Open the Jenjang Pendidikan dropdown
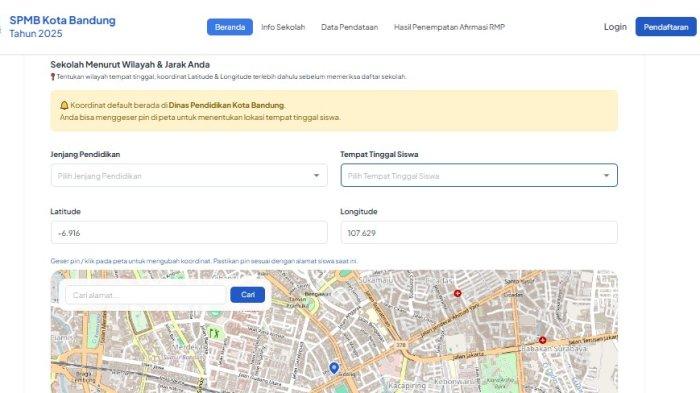700x393 pixels. tap(189, 176)
